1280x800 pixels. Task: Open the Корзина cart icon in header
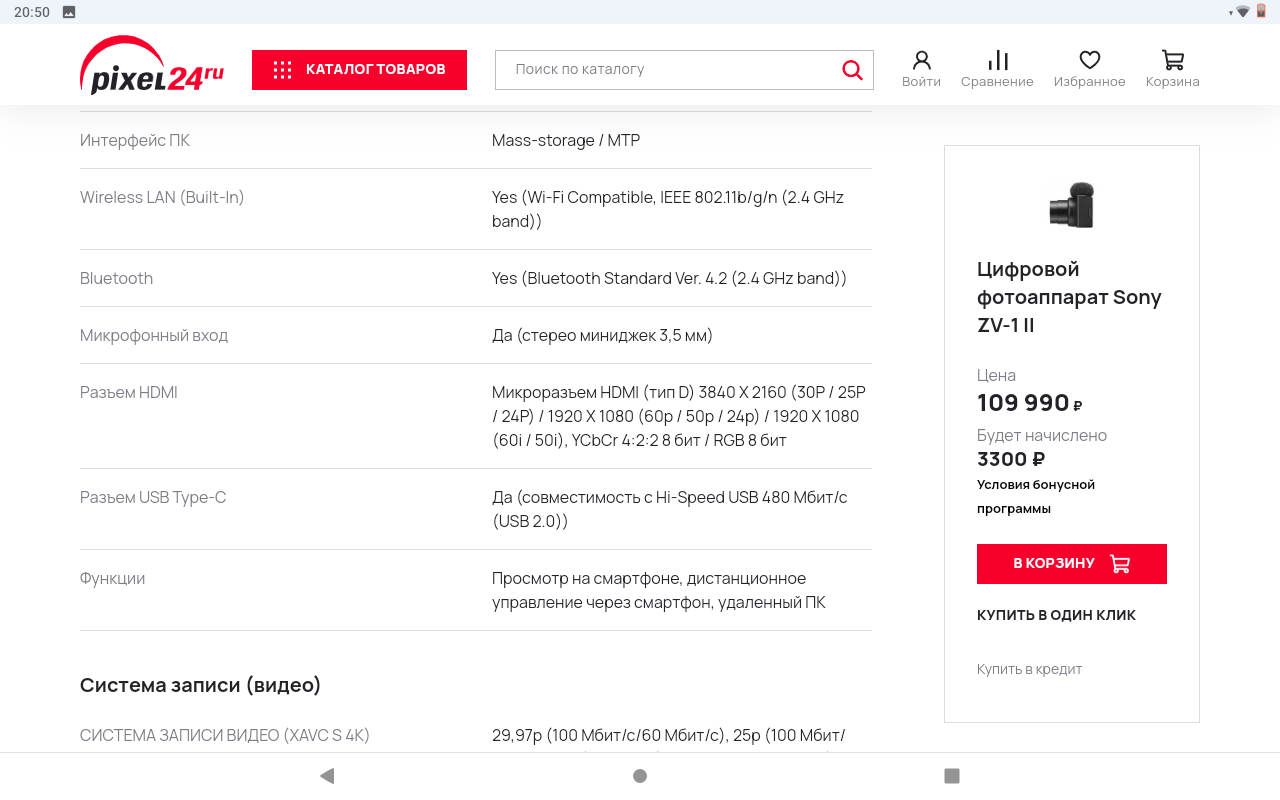[x=1172, y=69]
